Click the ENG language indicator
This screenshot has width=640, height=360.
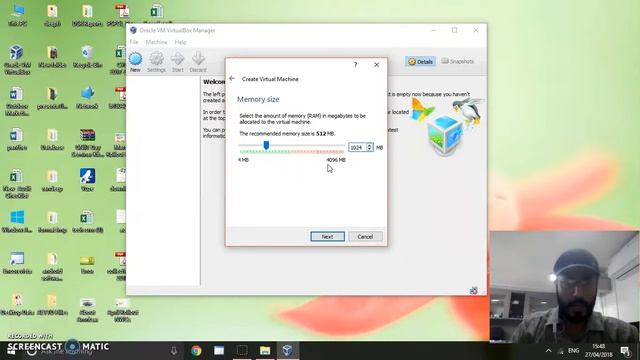[573, 351]
